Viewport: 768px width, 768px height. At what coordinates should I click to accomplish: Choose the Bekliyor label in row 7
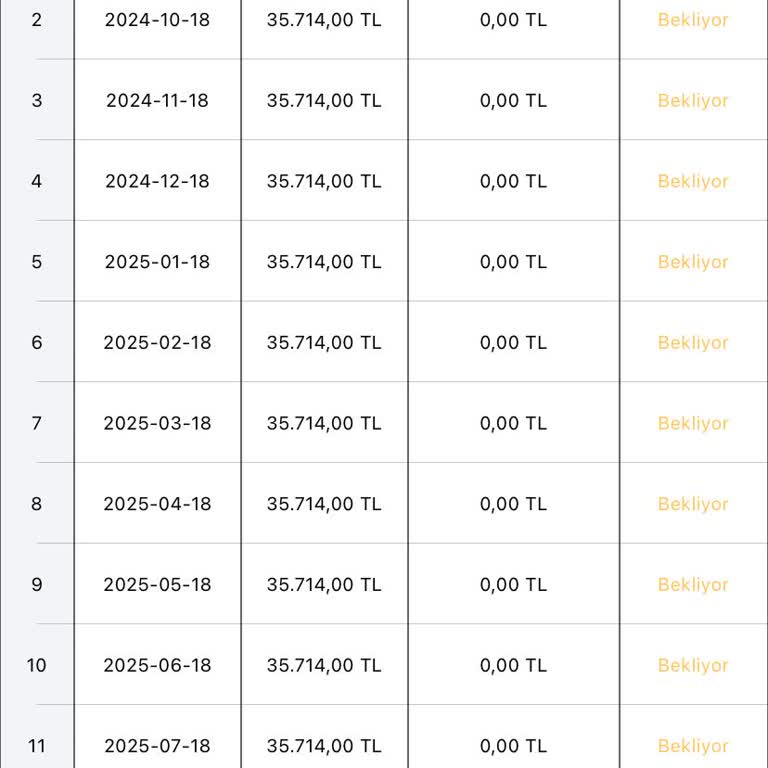tap(693, 424)
